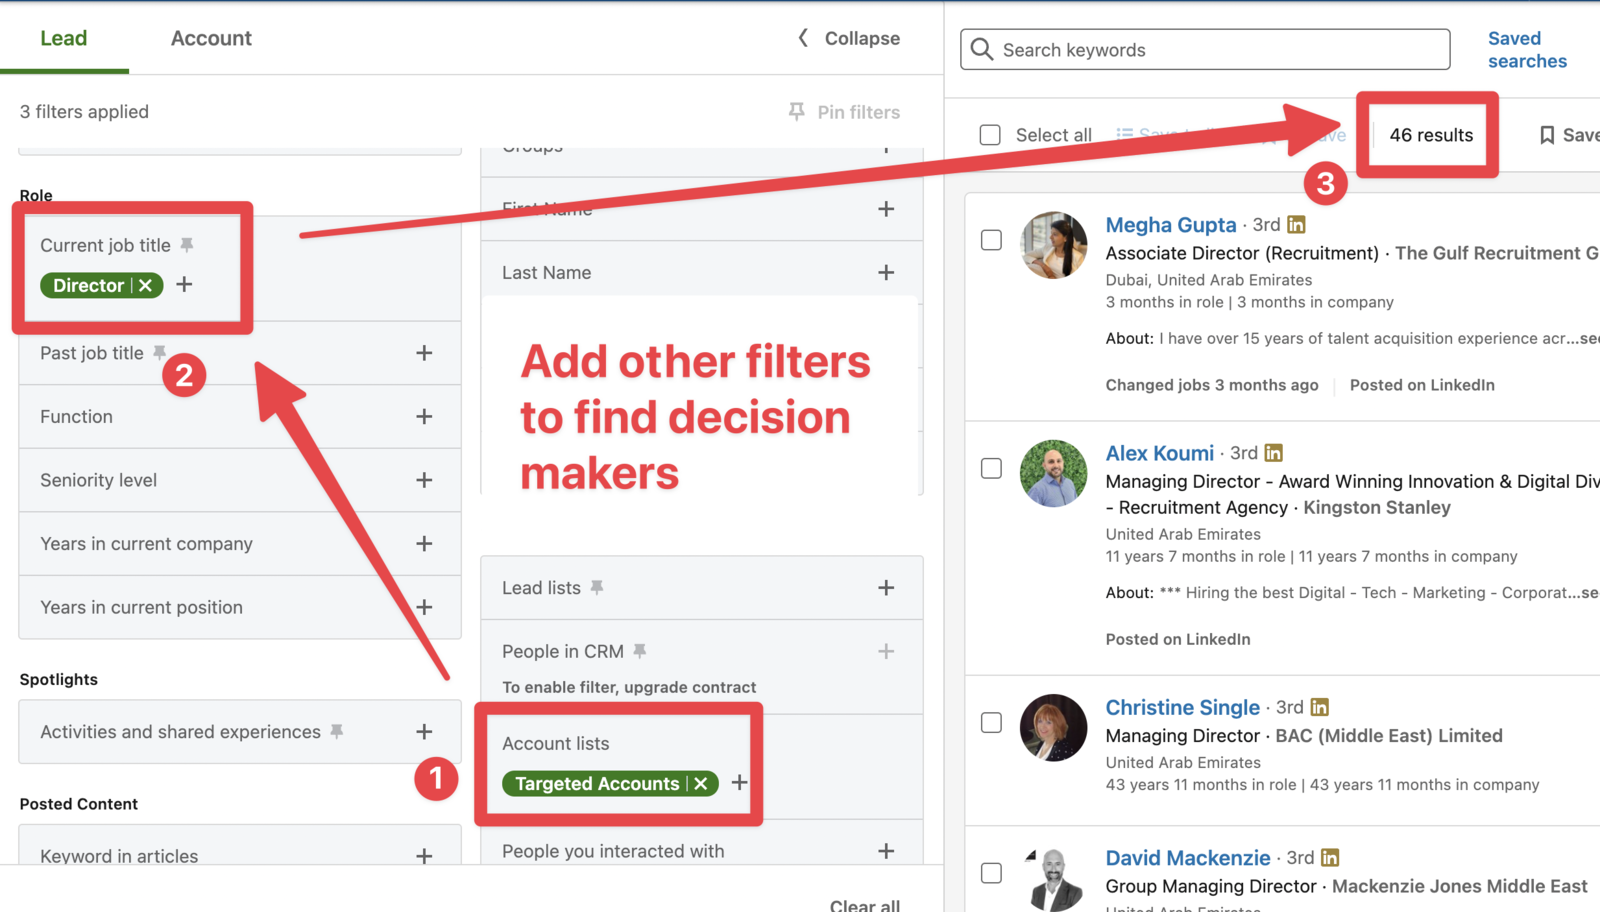Click the 46 results count

pyautogui.click(x=1431, y=135)
